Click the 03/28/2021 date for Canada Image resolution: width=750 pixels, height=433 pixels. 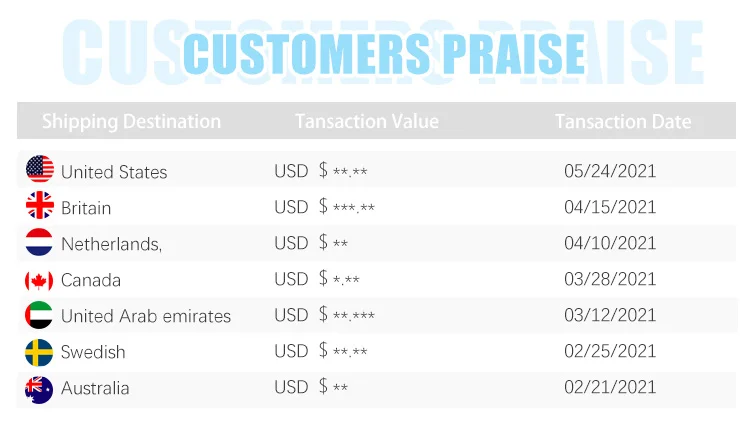click(610, 279)
